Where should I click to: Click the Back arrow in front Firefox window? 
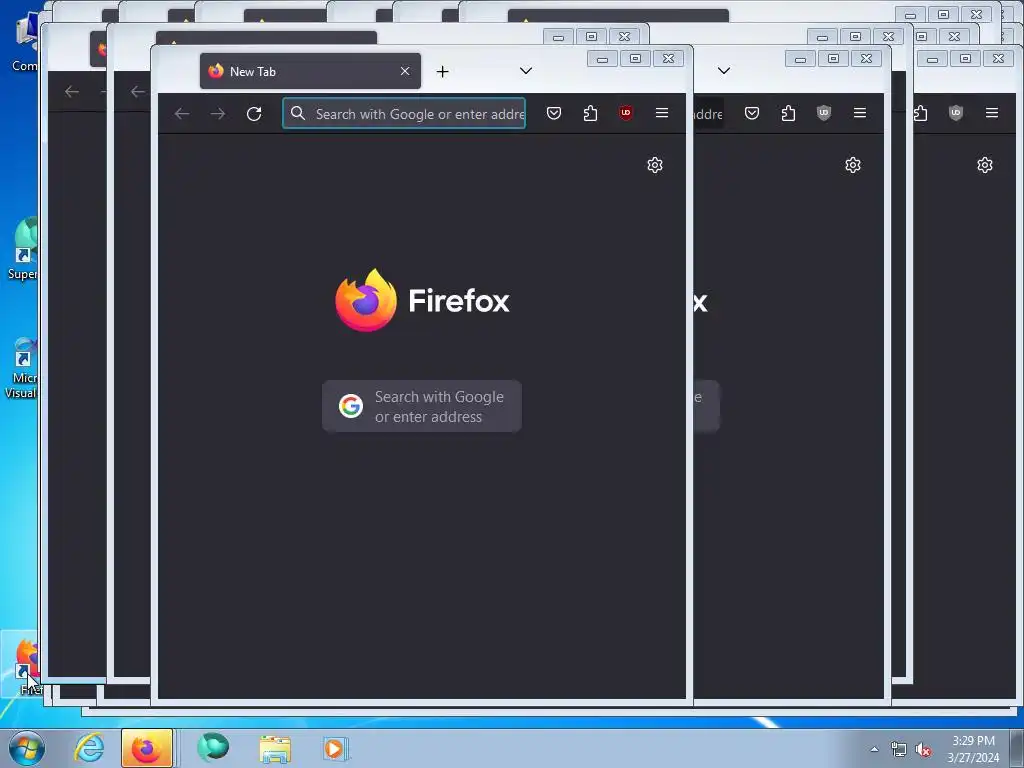[x=182, y=114]
